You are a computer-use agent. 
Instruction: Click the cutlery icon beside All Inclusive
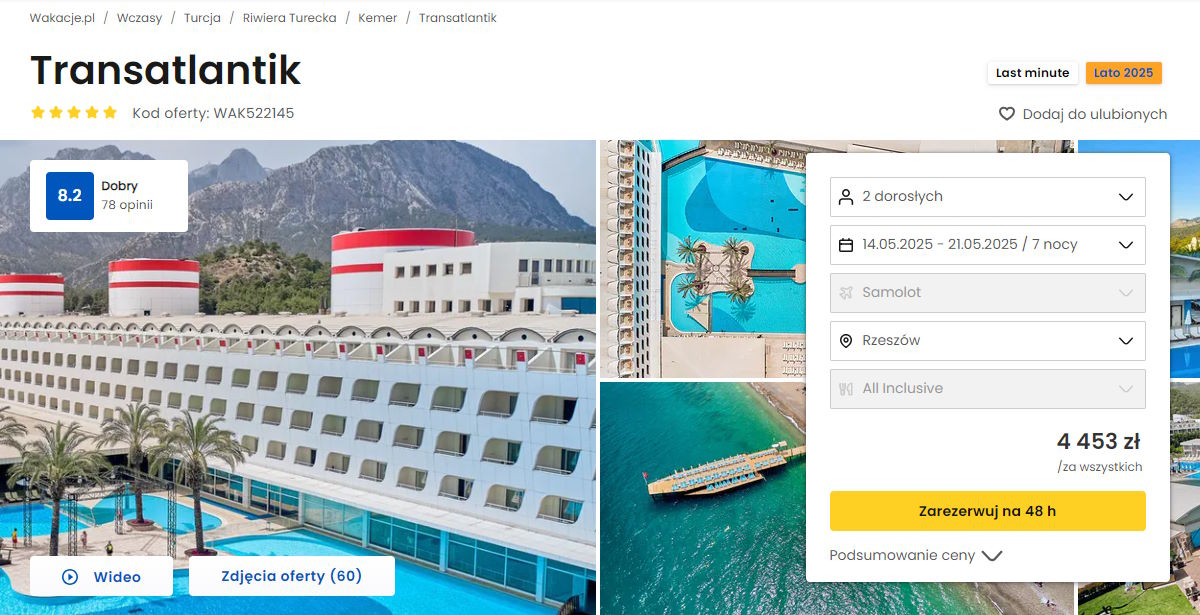pyautogui.click(x=846, y=389)
